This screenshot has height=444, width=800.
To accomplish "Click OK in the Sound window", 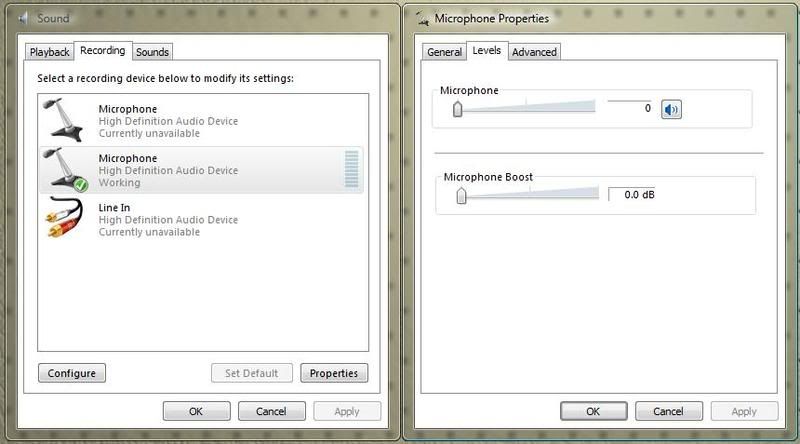I will 196,411.
